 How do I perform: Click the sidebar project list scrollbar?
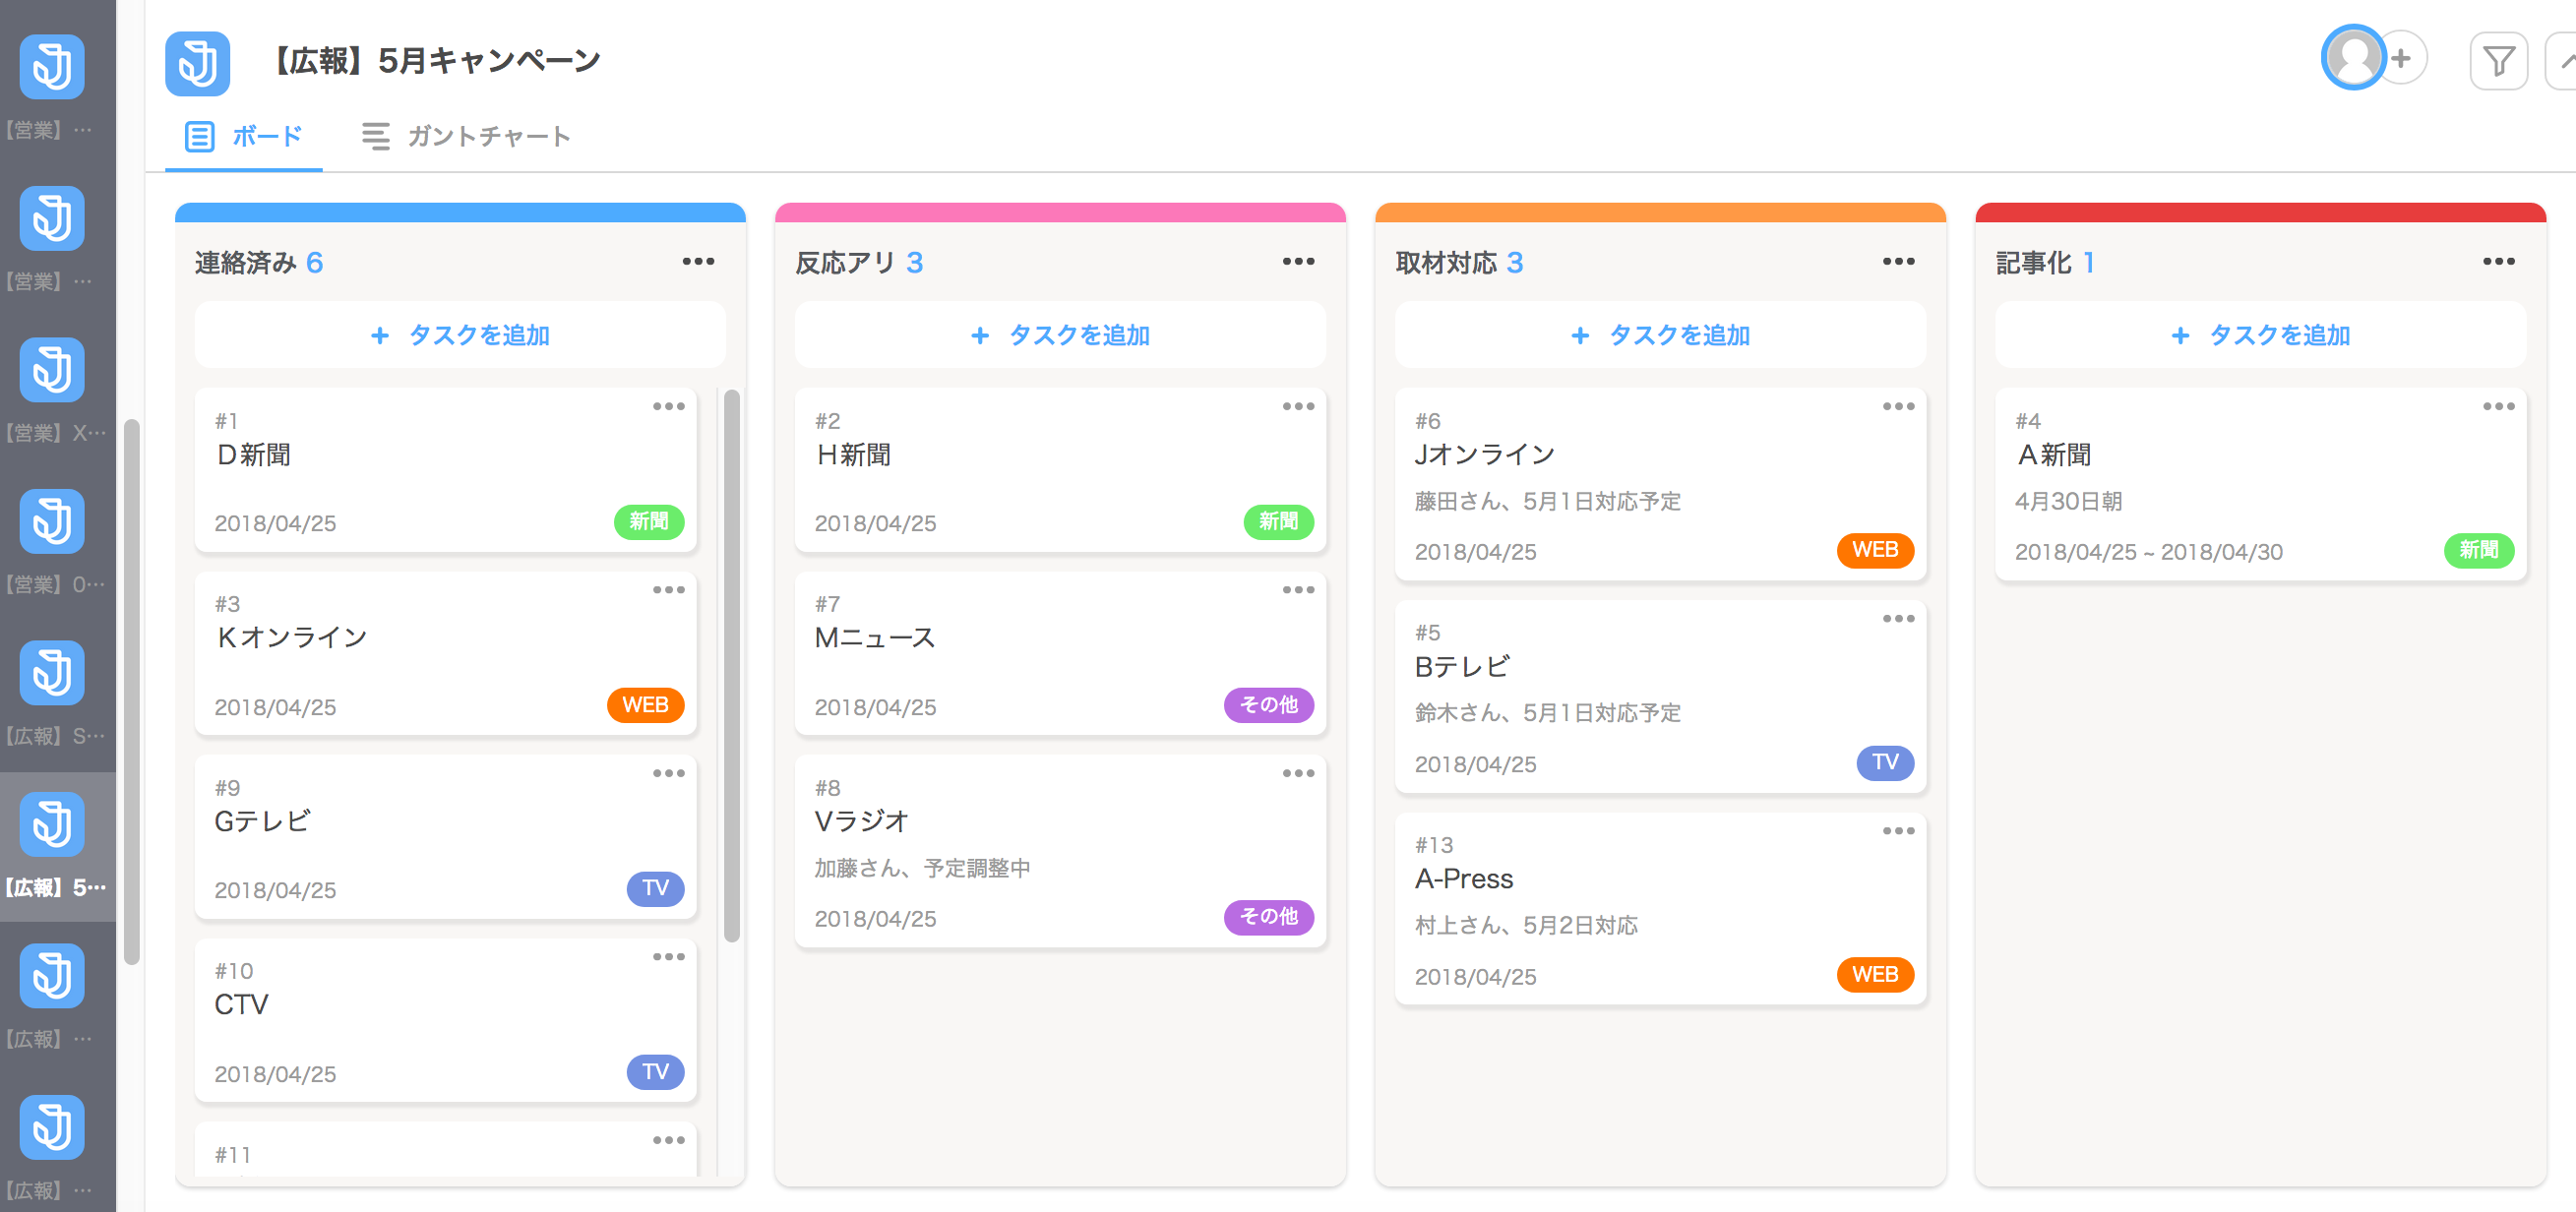click(131, 692)
